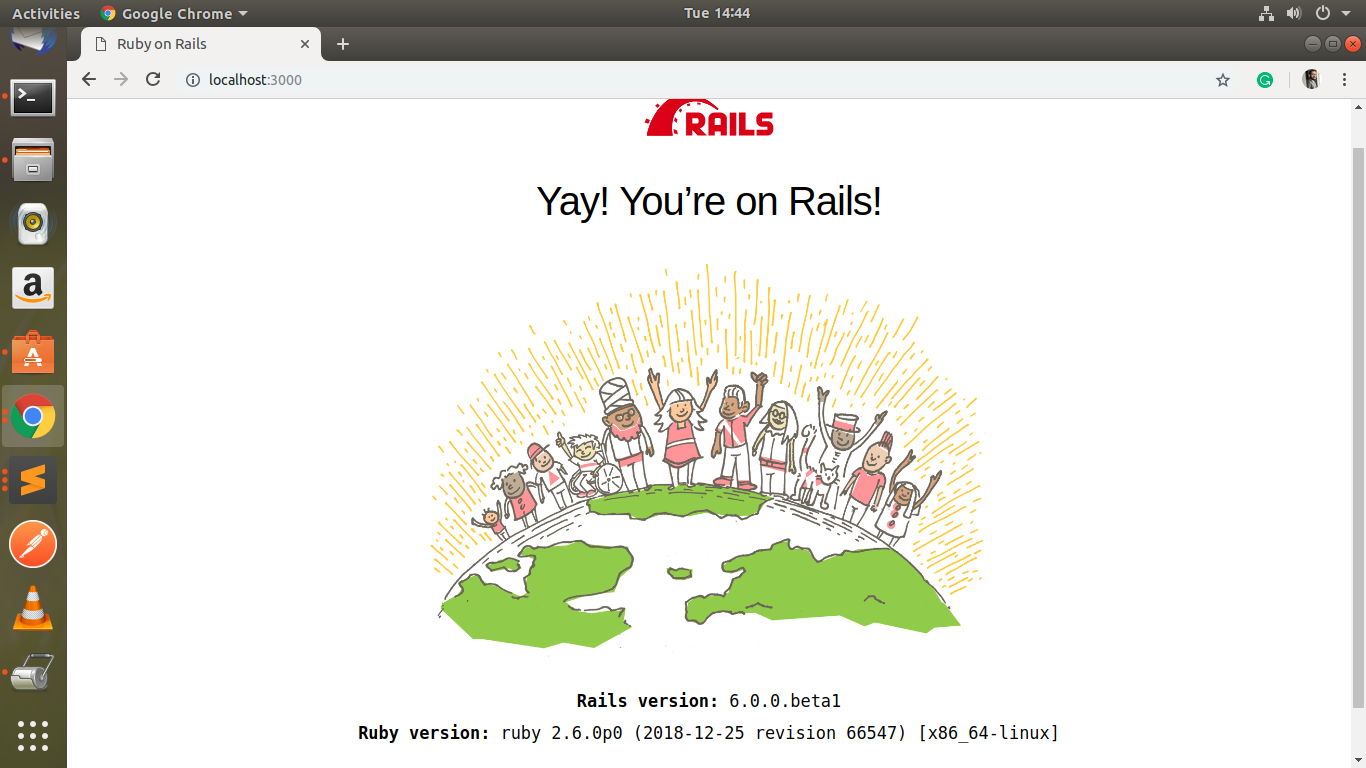Switch to Google Chrome in the dock
The height and width of the screenshot is (768, 1366).
[33, 416]
